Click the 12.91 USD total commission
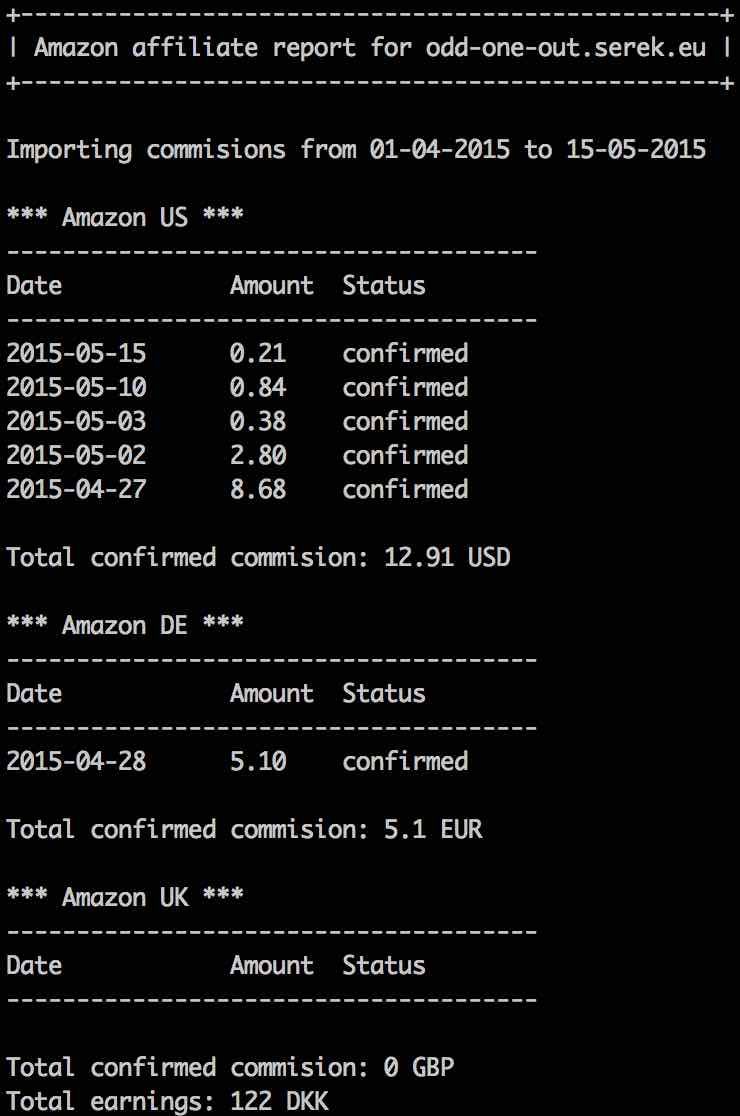Viewport: 740px width, 1116px height. point(447,557)
